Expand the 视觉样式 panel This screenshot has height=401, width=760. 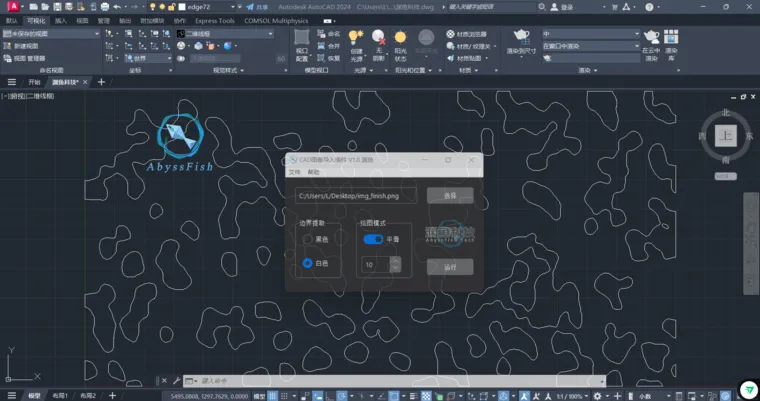coord(229,70)
